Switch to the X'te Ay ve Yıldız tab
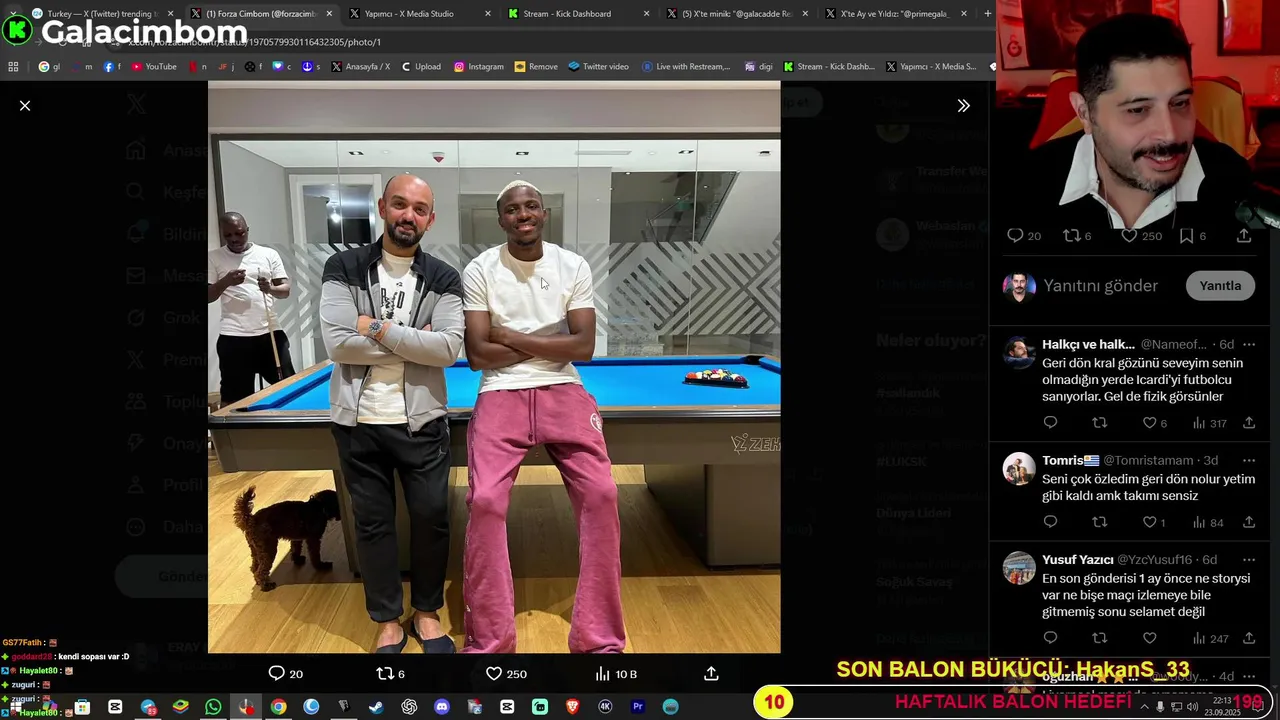The image size is (1280, 720). pos(894,14)
